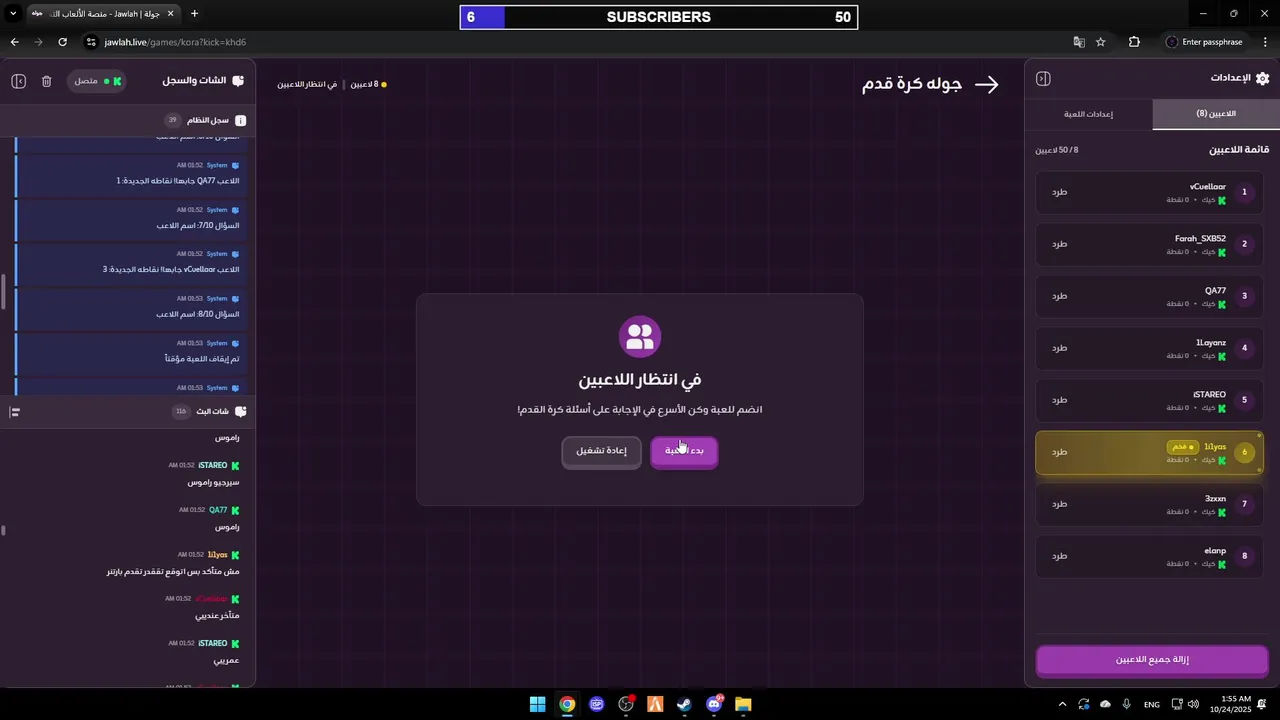
Task: Remove all players with إزالة جميع اللاعبين
Action: tap(1152, 660)
